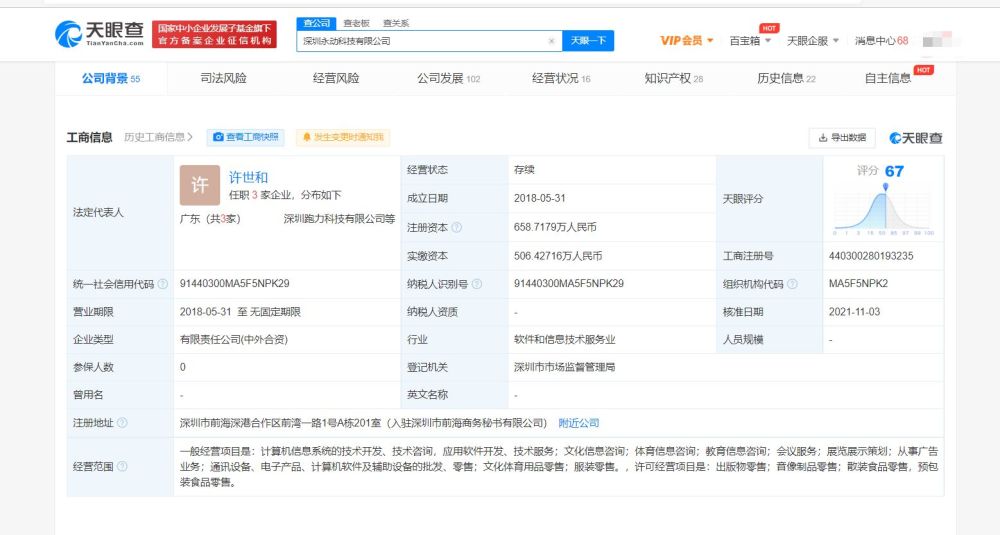Screen dimensions: 1000x535
Task: Click 发生变更时通知我 button
Action: click(343, 137)
